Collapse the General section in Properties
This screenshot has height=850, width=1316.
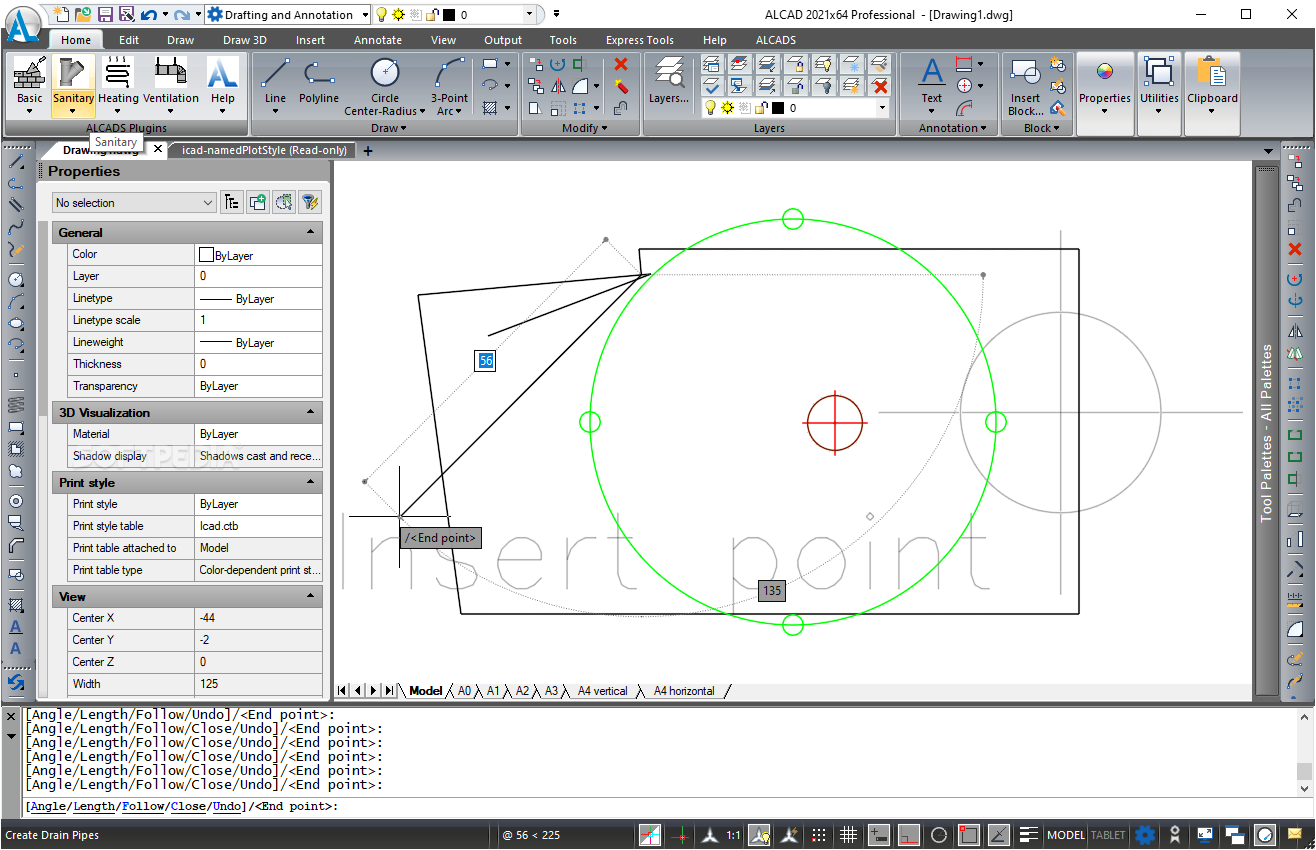point(311,232)
